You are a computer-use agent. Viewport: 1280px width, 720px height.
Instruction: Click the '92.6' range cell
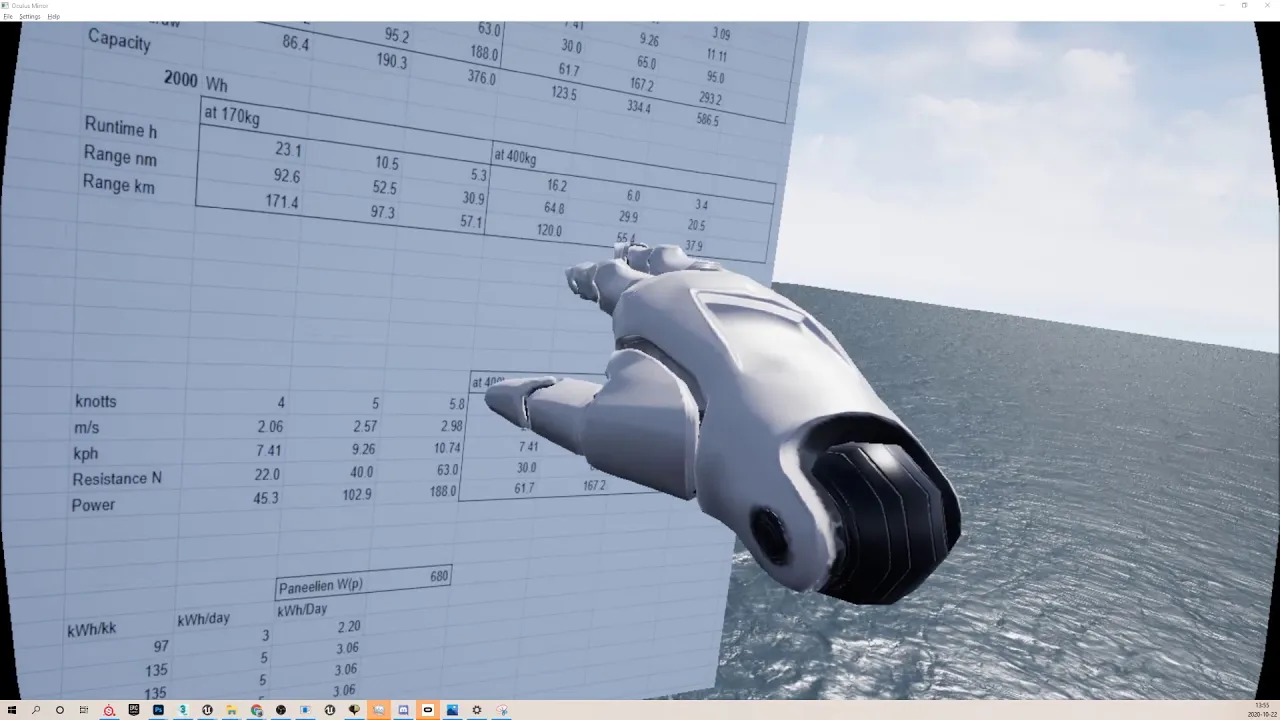point(286,176)
